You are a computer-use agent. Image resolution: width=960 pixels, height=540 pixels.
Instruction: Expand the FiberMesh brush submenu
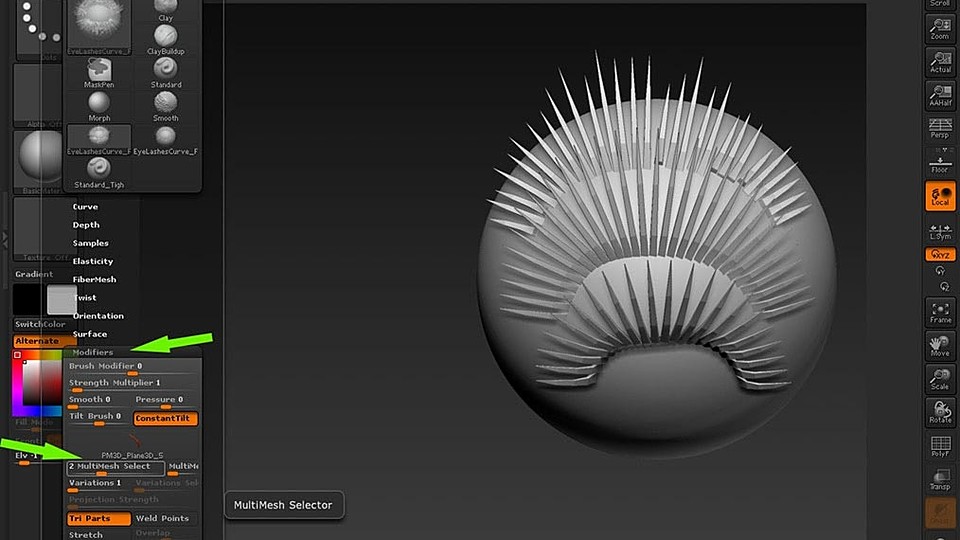(94, 279)
